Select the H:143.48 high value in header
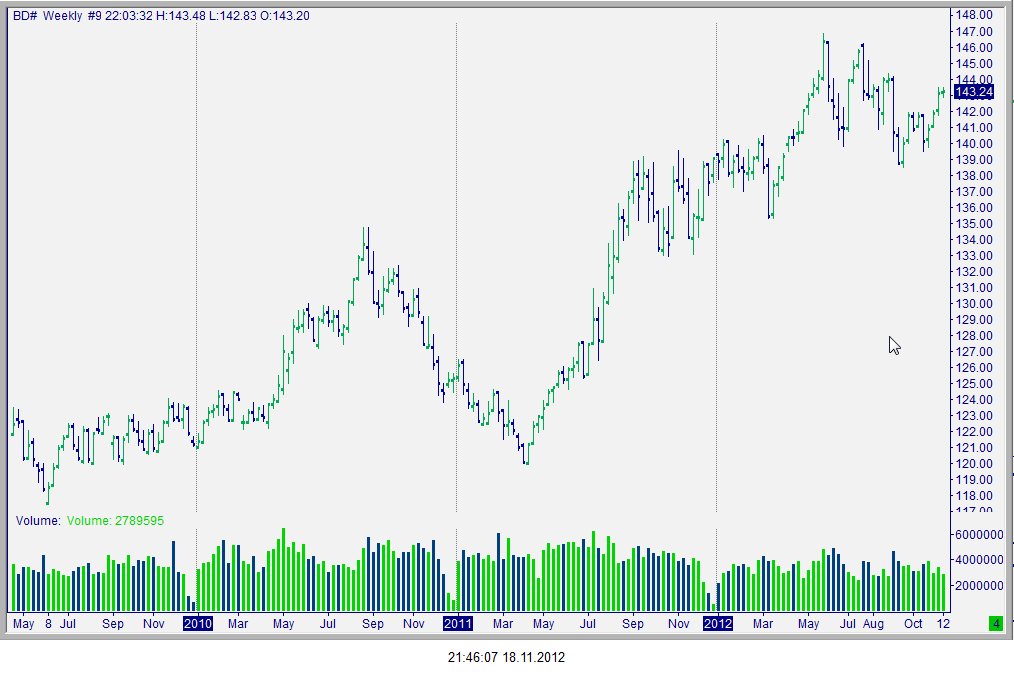 click(180, 16)
